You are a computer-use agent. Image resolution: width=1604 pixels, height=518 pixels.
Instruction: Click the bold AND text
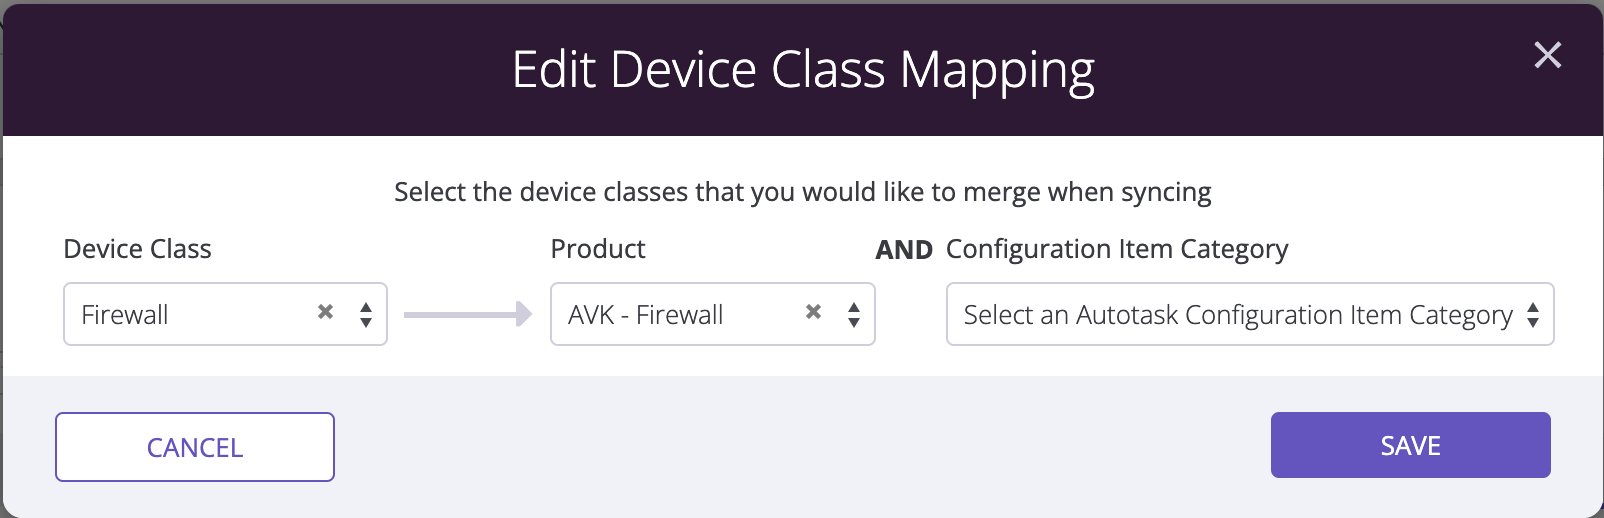point(904,250)
